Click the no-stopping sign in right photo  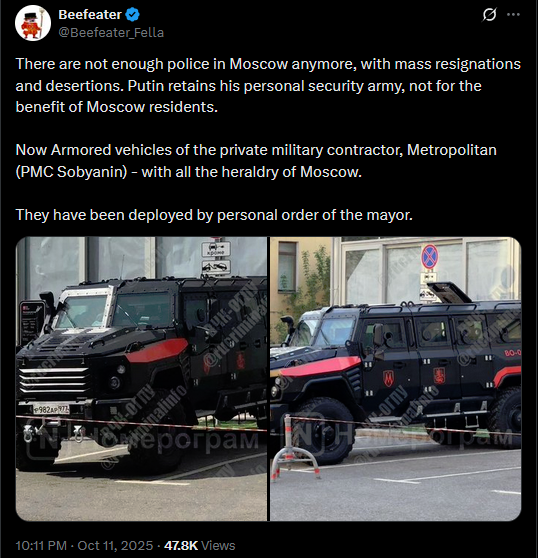pos(430,257)
